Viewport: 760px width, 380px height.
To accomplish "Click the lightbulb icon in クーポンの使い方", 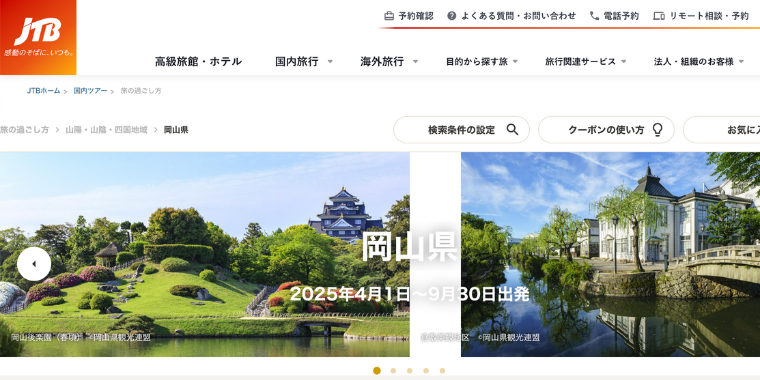I will 657,129.
